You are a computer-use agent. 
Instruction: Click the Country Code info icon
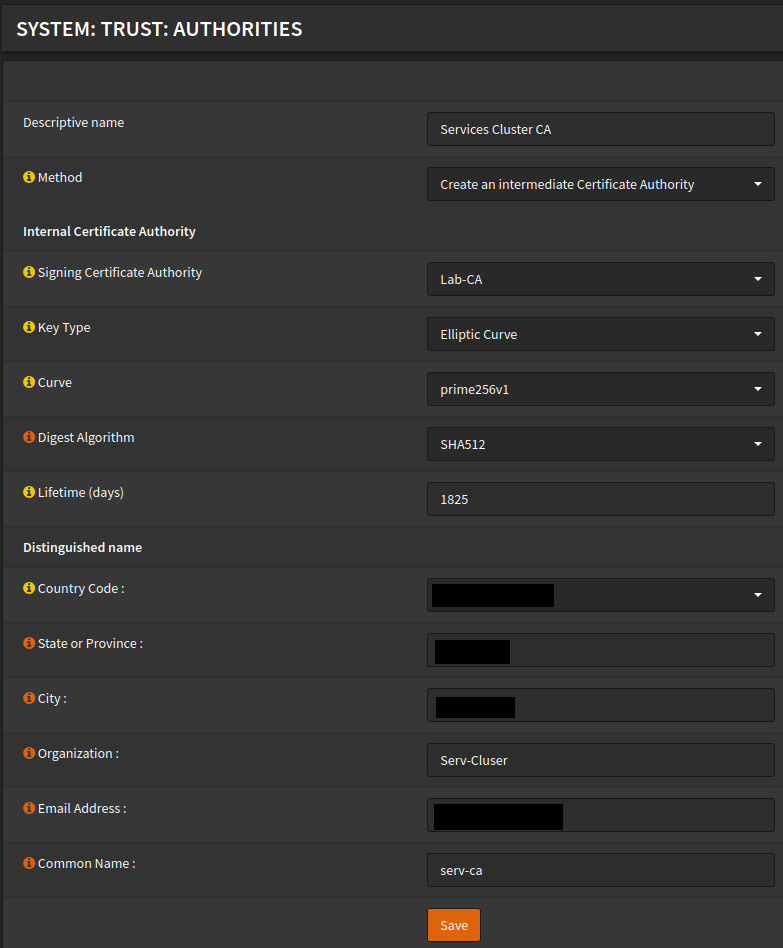(x=29, y=589)
